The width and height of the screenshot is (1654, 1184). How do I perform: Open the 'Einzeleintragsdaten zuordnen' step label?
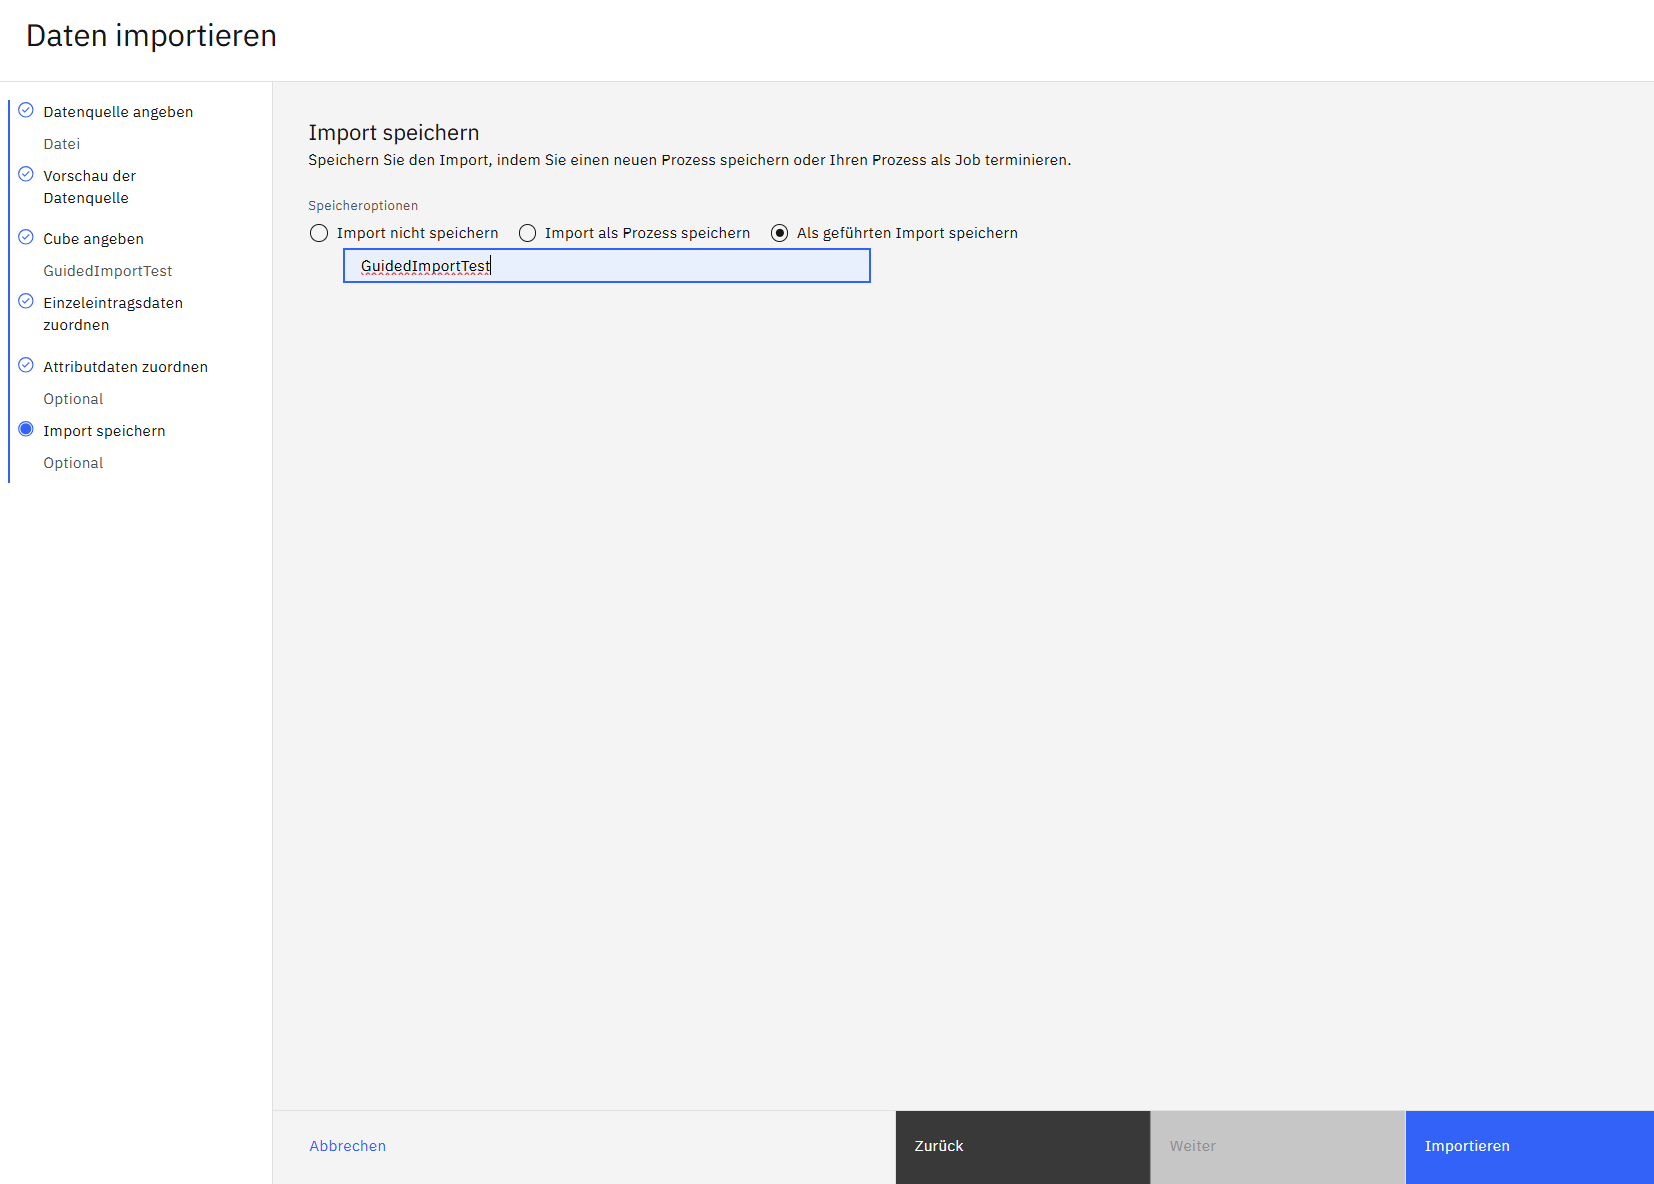[112, 314]
